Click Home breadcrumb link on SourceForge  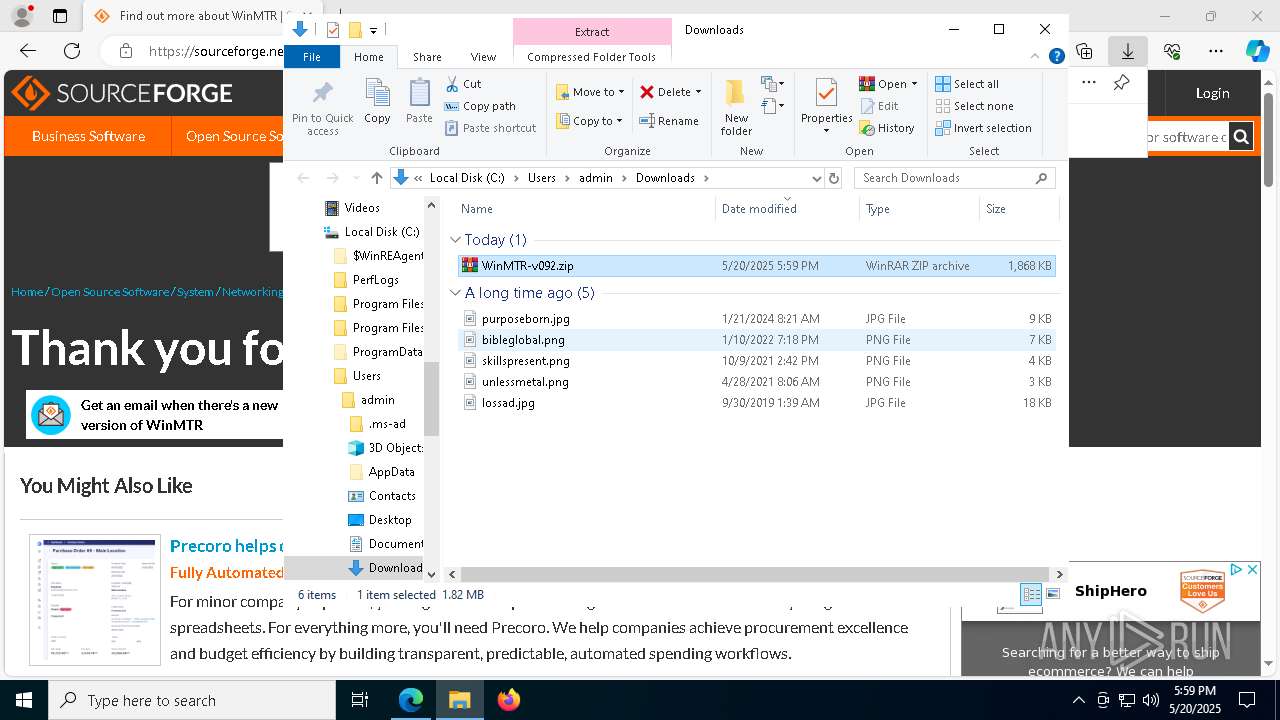pyautogui.click(x=27, y=292)
